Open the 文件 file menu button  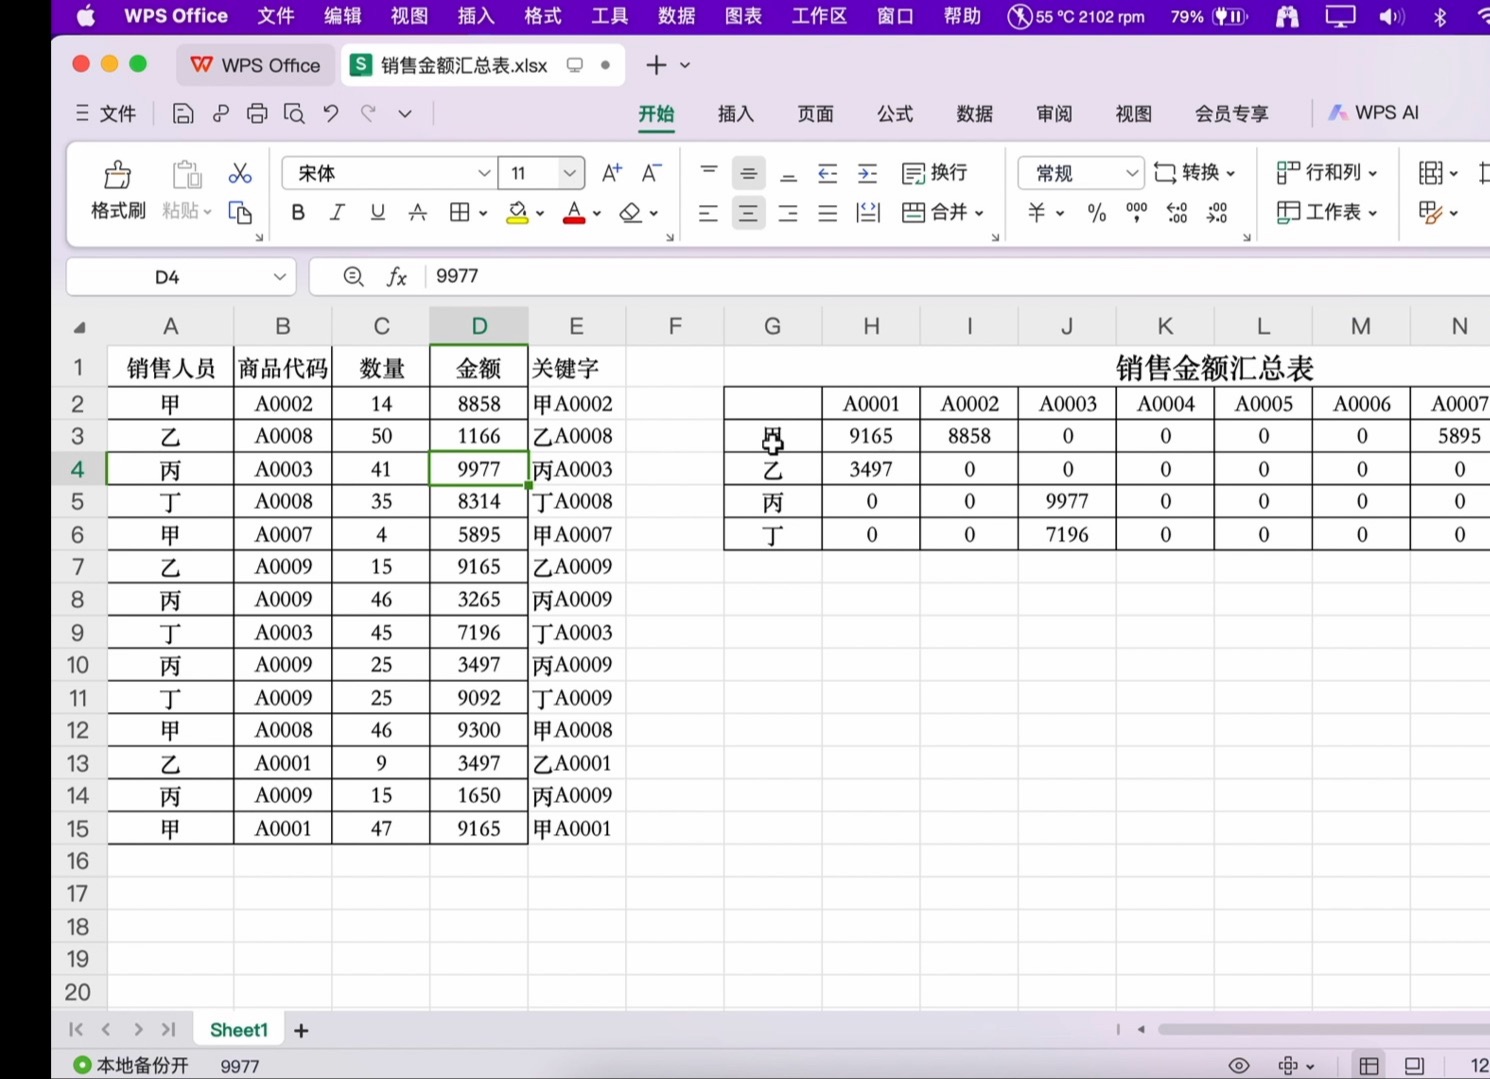click(106, 114)
